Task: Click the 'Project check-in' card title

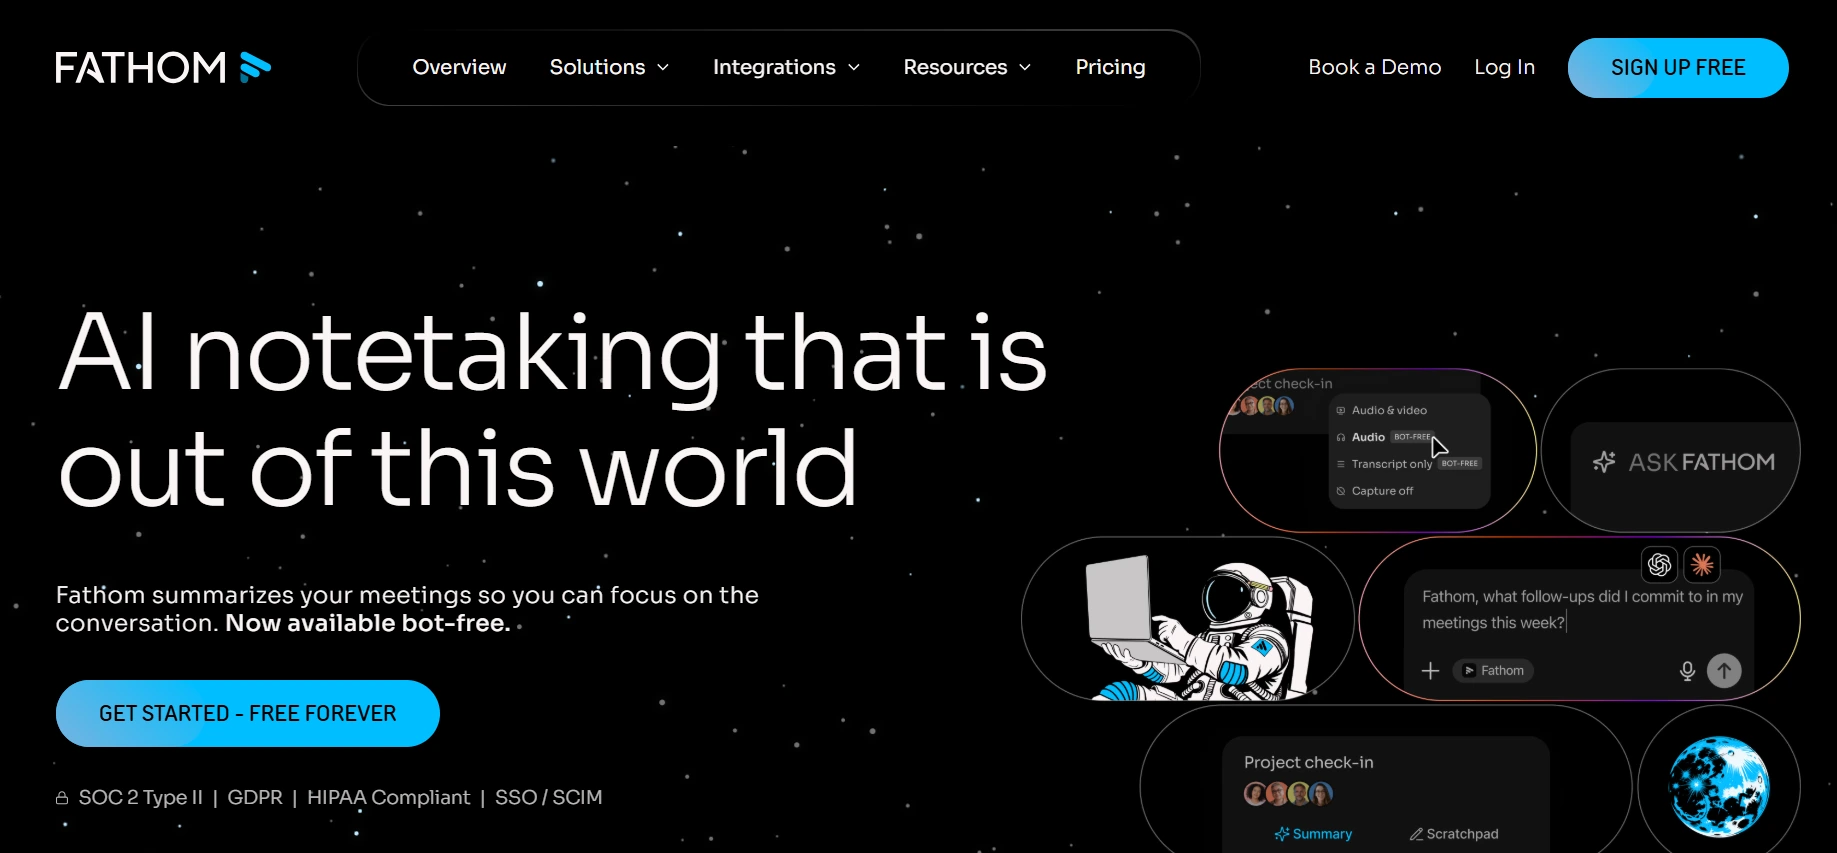Action: [1309, 762]
